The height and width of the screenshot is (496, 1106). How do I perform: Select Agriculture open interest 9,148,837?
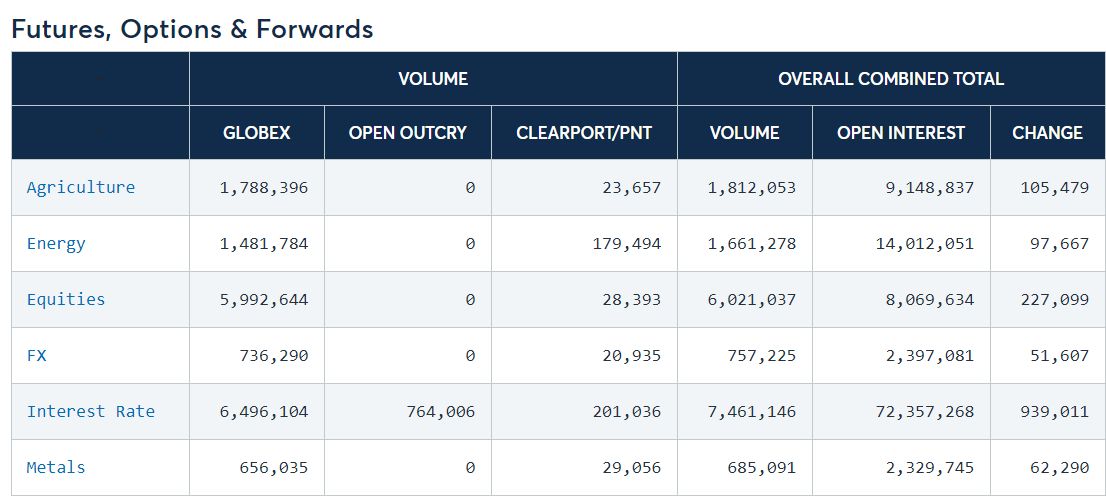point(929,188)
